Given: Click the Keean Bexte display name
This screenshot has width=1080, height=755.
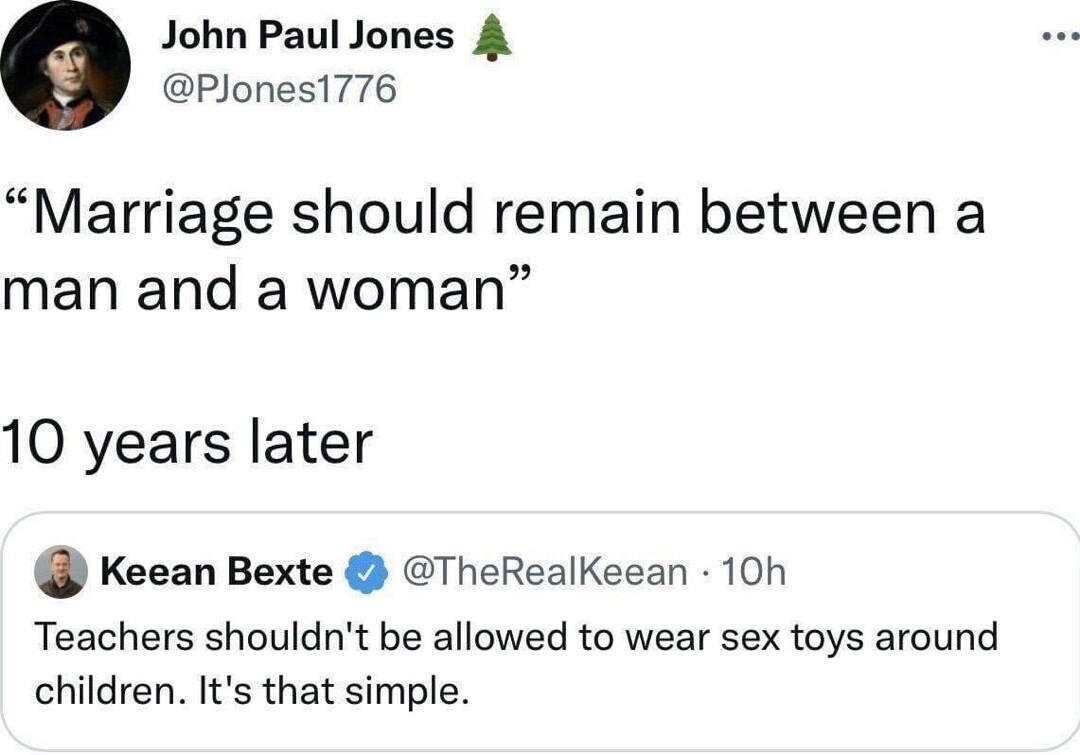Looking at the screenshot, I should tap(215, 572).
